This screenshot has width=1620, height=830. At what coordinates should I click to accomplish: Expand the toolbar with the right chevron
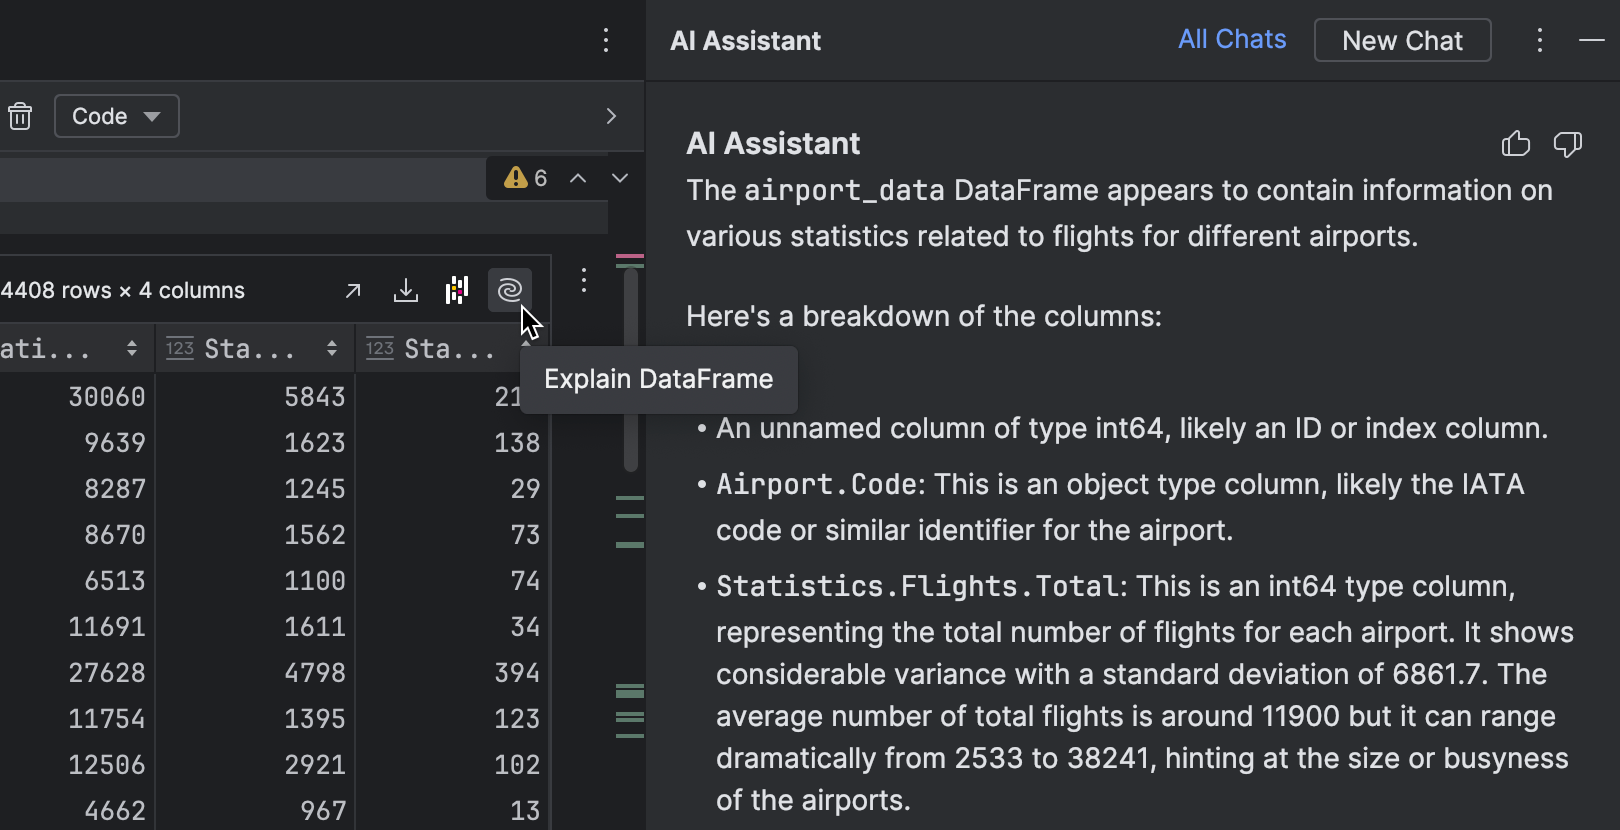(x=611, y=116)
